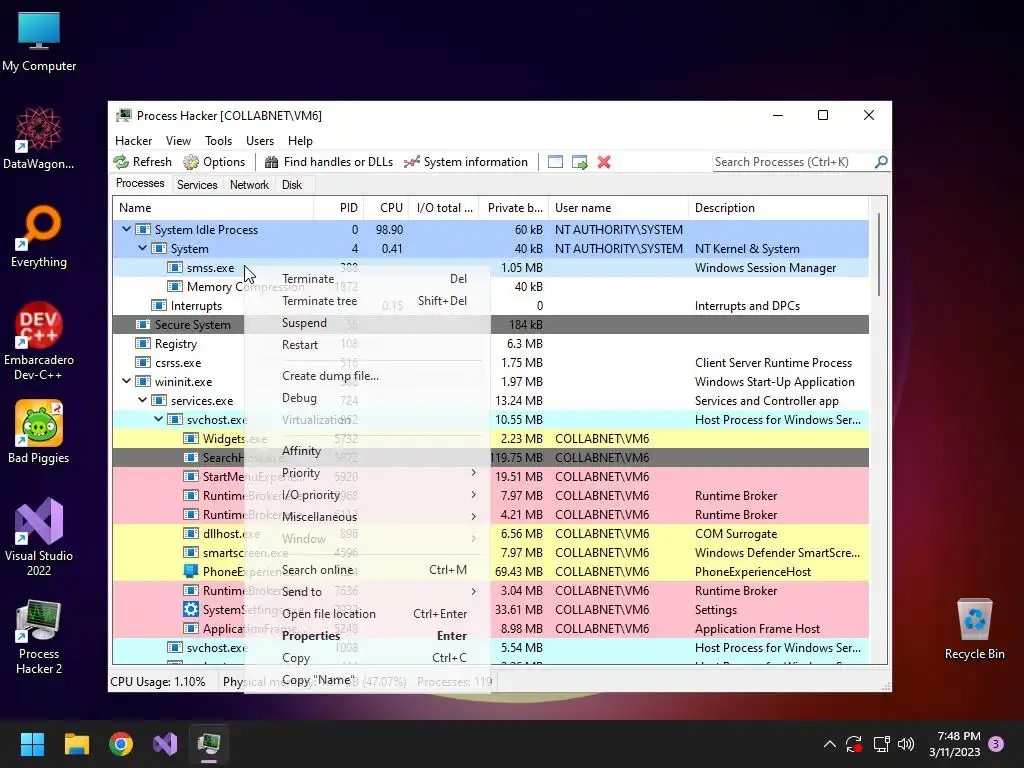Expand the Miscellaneous submenu
Image resolution: width=1024 pixels, height=768 pixels.
[367, 517]
